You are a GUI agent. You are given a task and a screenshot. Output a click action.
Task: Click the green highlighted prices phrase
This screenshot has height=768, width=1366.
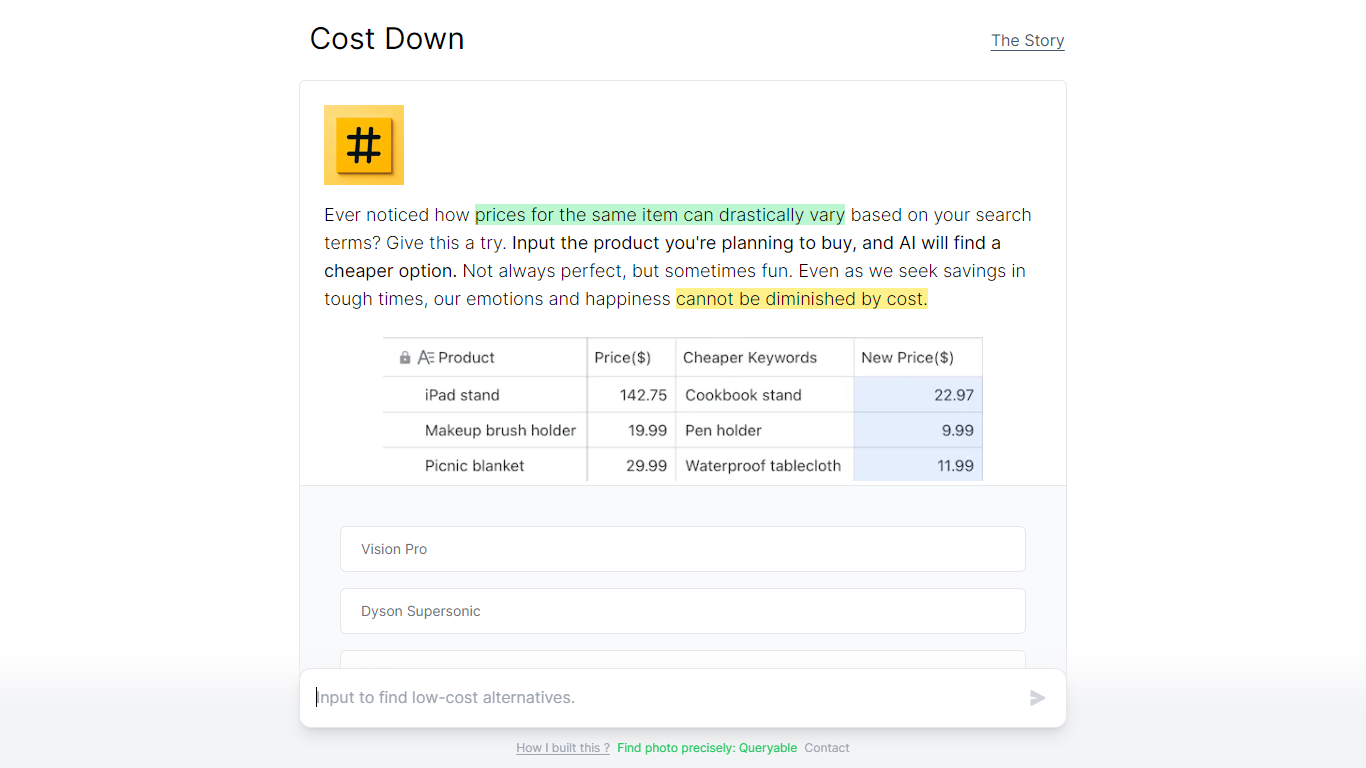click(x=660, y=215)
